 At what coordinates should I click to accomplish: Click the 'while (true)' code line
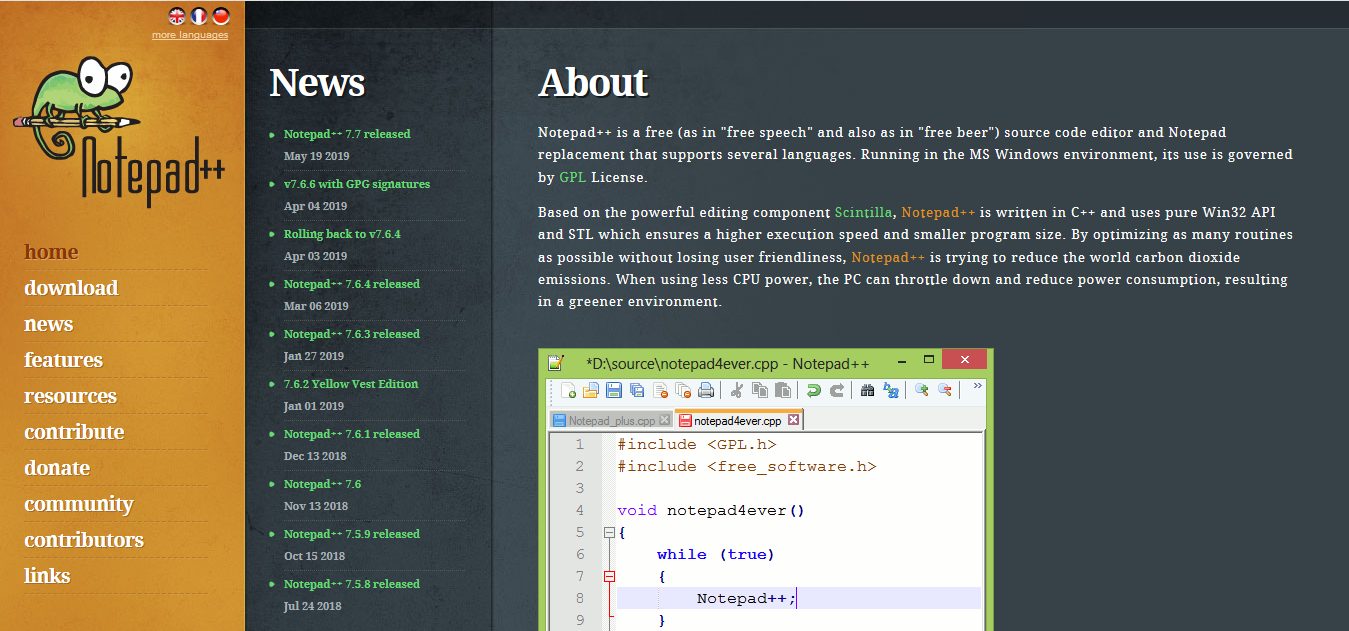coord(716,554)
